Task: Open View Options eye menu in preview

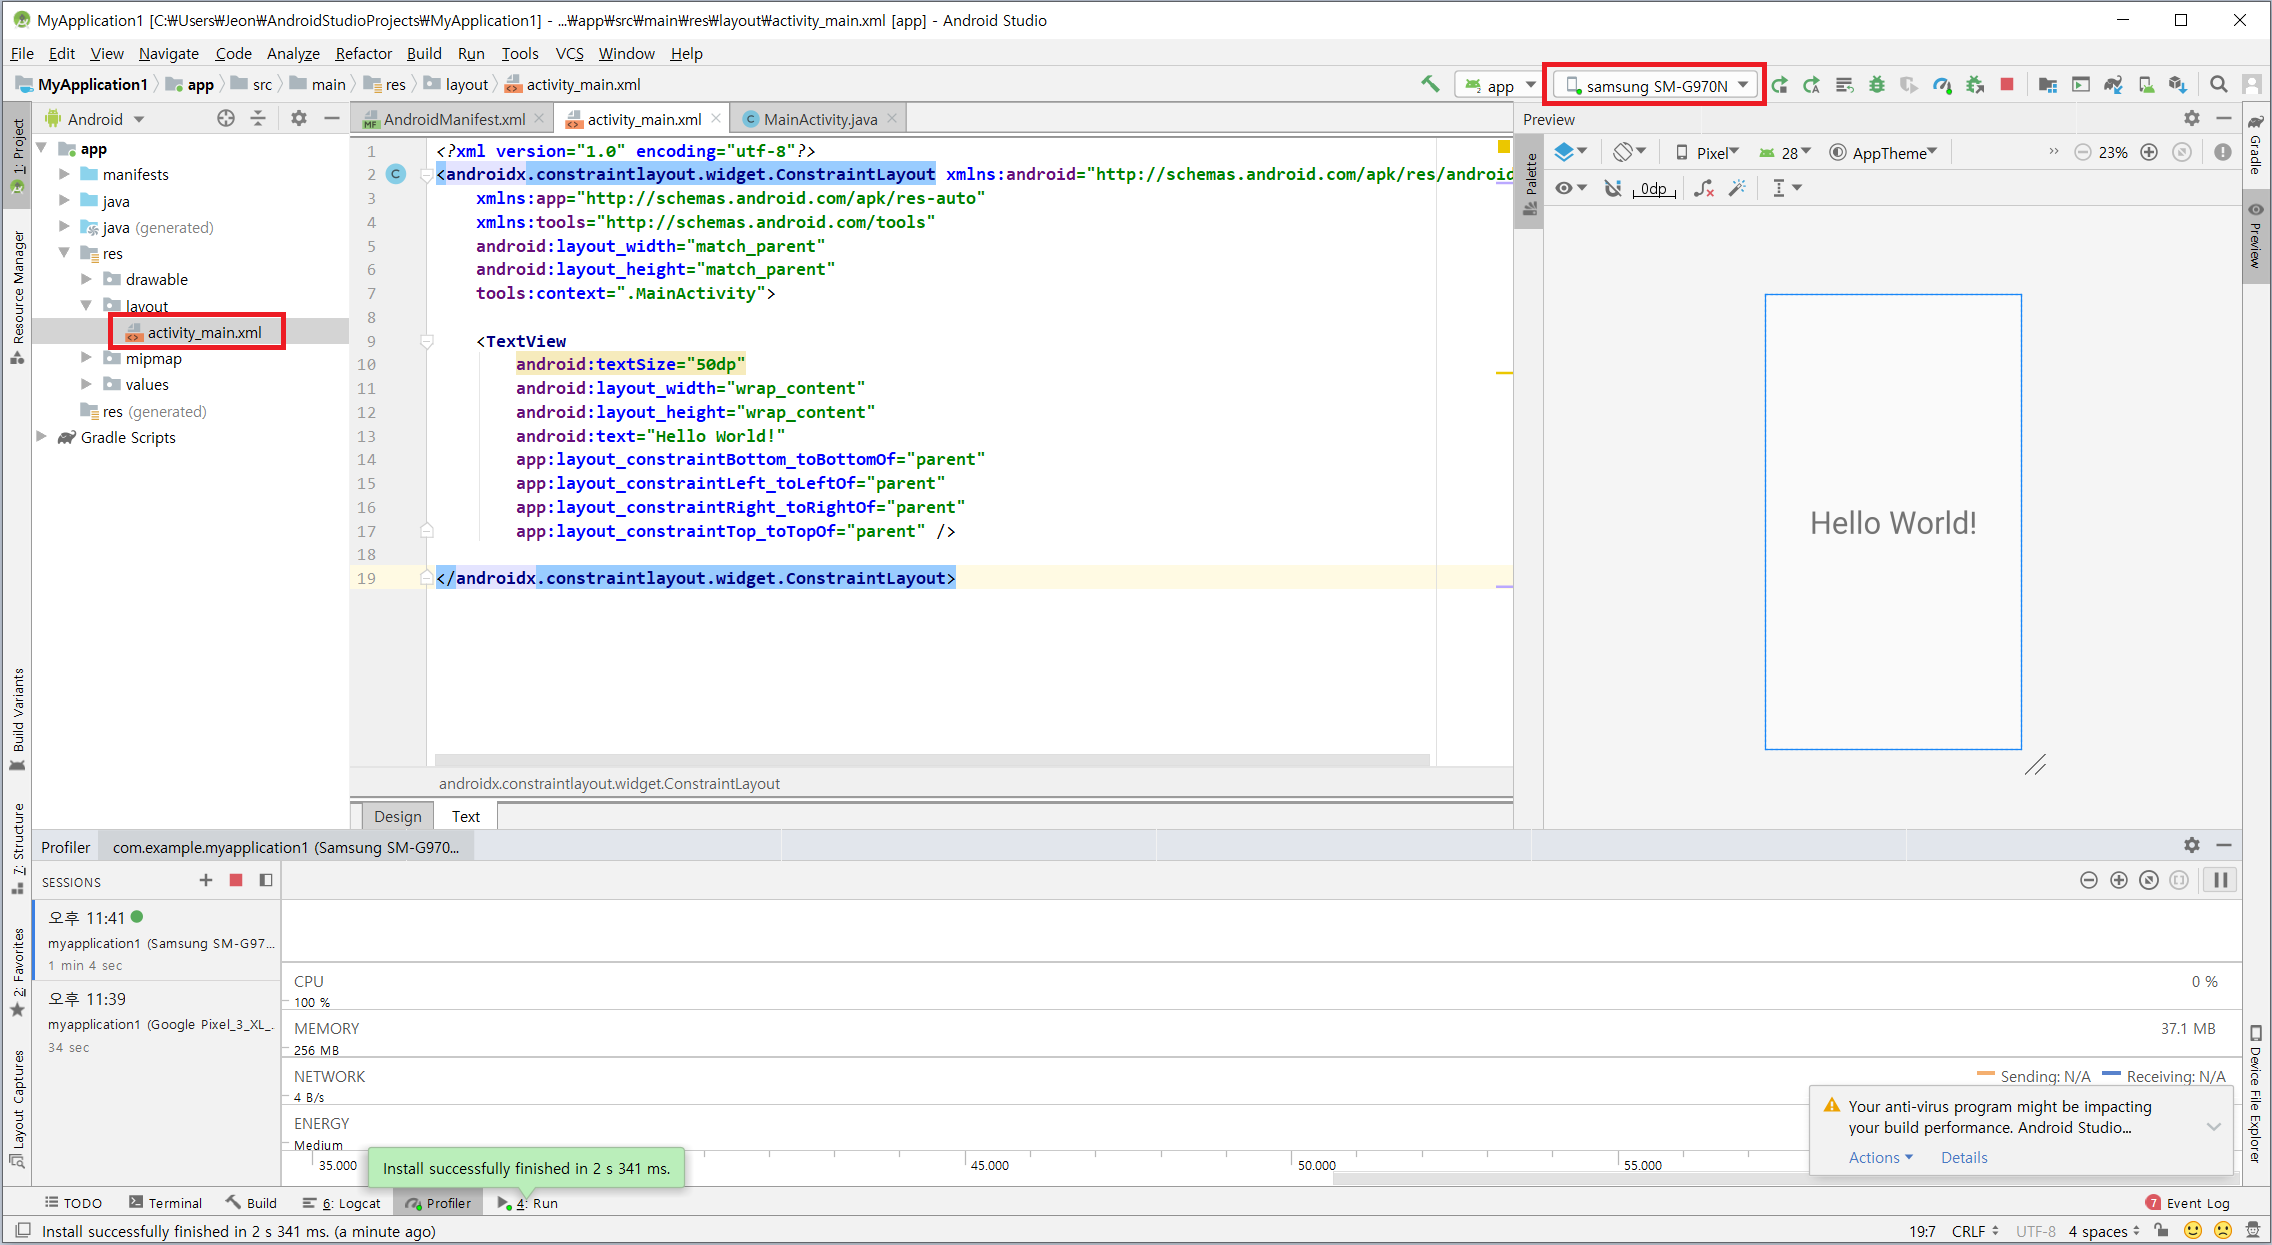Action: (1570, 188)
